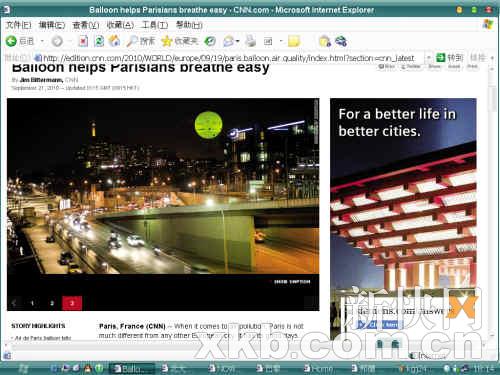Go to the Home page icon
Image resolution: width=500 pixels, height=375 pixels.
(x=114, y=41)
